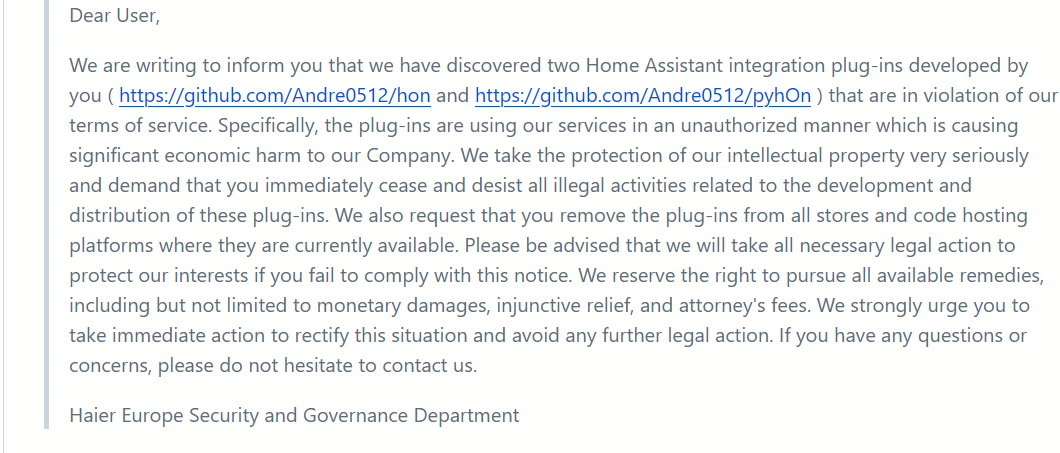Viewport: 1060px width, 453px height.
Task: Click the phrase "terms of service"
Action: point(139,126)
